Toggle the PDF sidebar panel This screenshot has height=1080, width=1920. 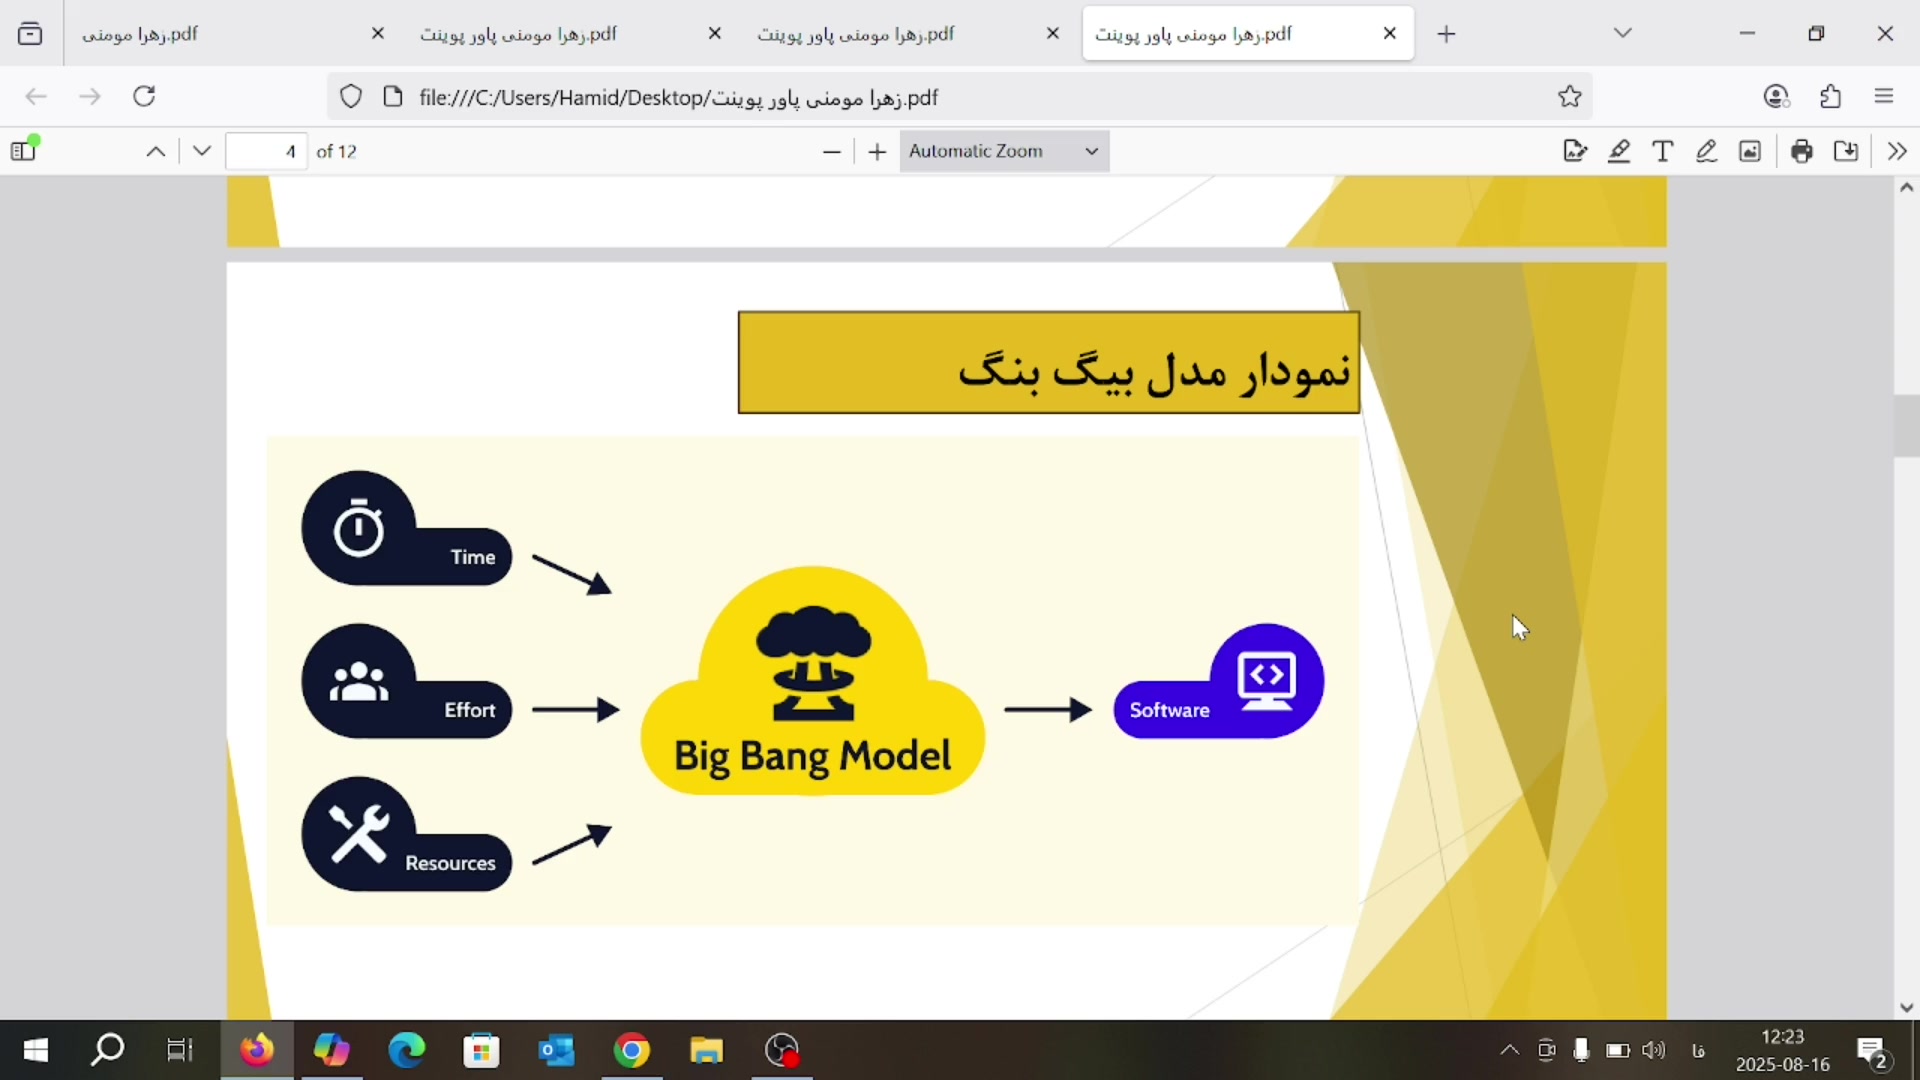pyautogui.click(x=24, y=151)
